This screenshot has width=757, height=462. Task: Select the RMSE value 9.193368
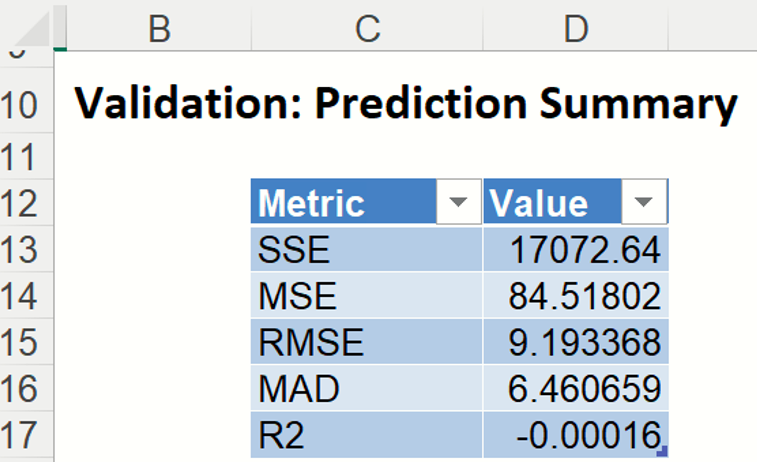coord(575,343)
